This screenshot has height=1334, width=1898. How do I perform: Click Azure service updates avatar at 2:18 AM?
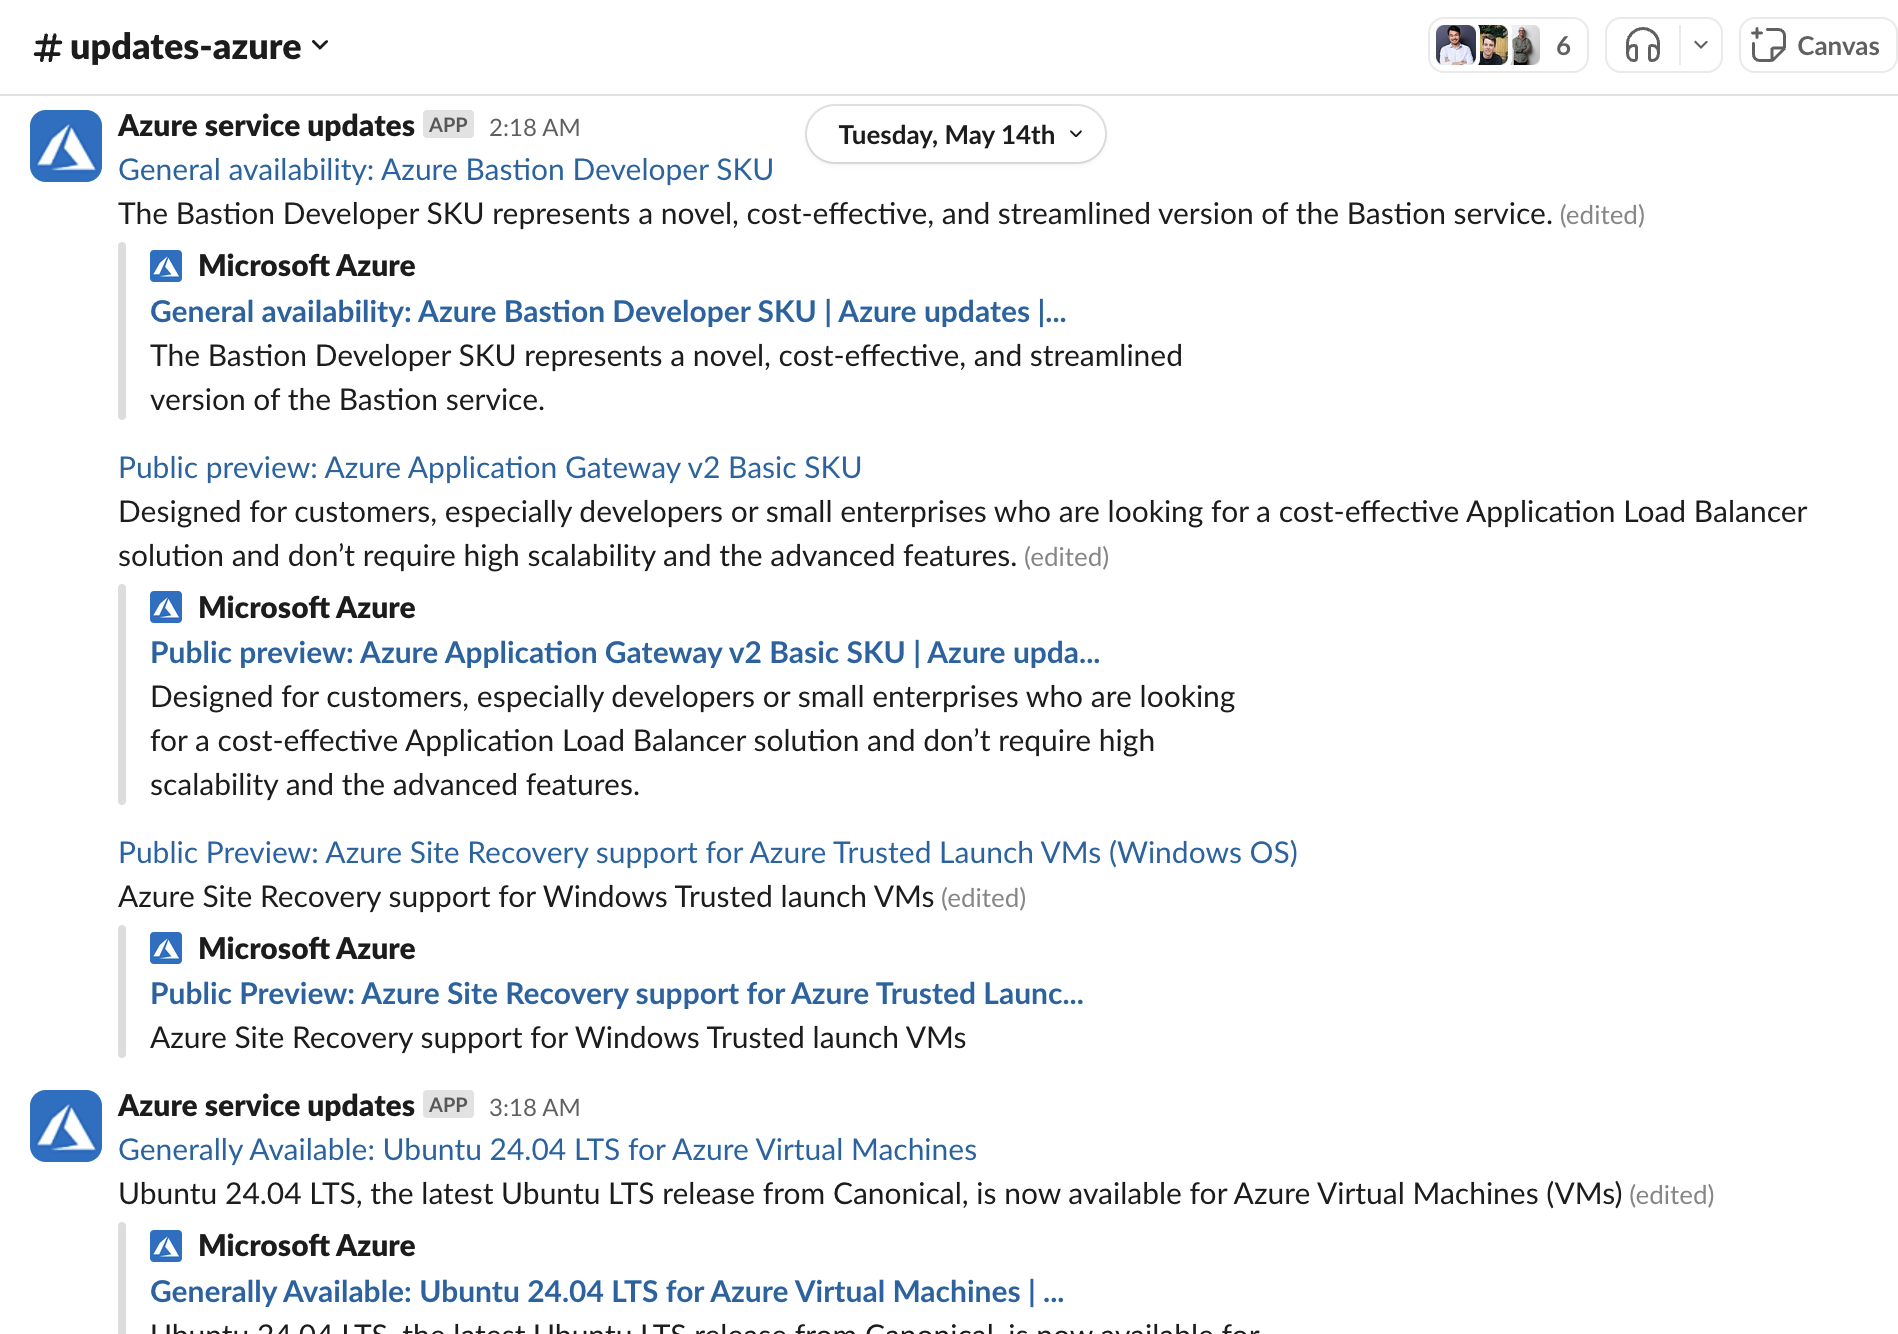66,146
